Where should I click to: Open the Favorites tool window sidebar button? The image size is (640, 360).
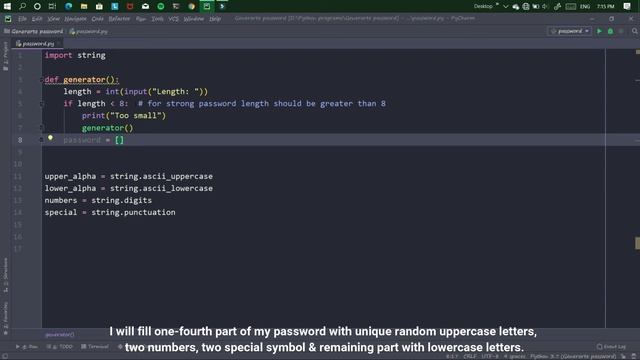(5, 318)
